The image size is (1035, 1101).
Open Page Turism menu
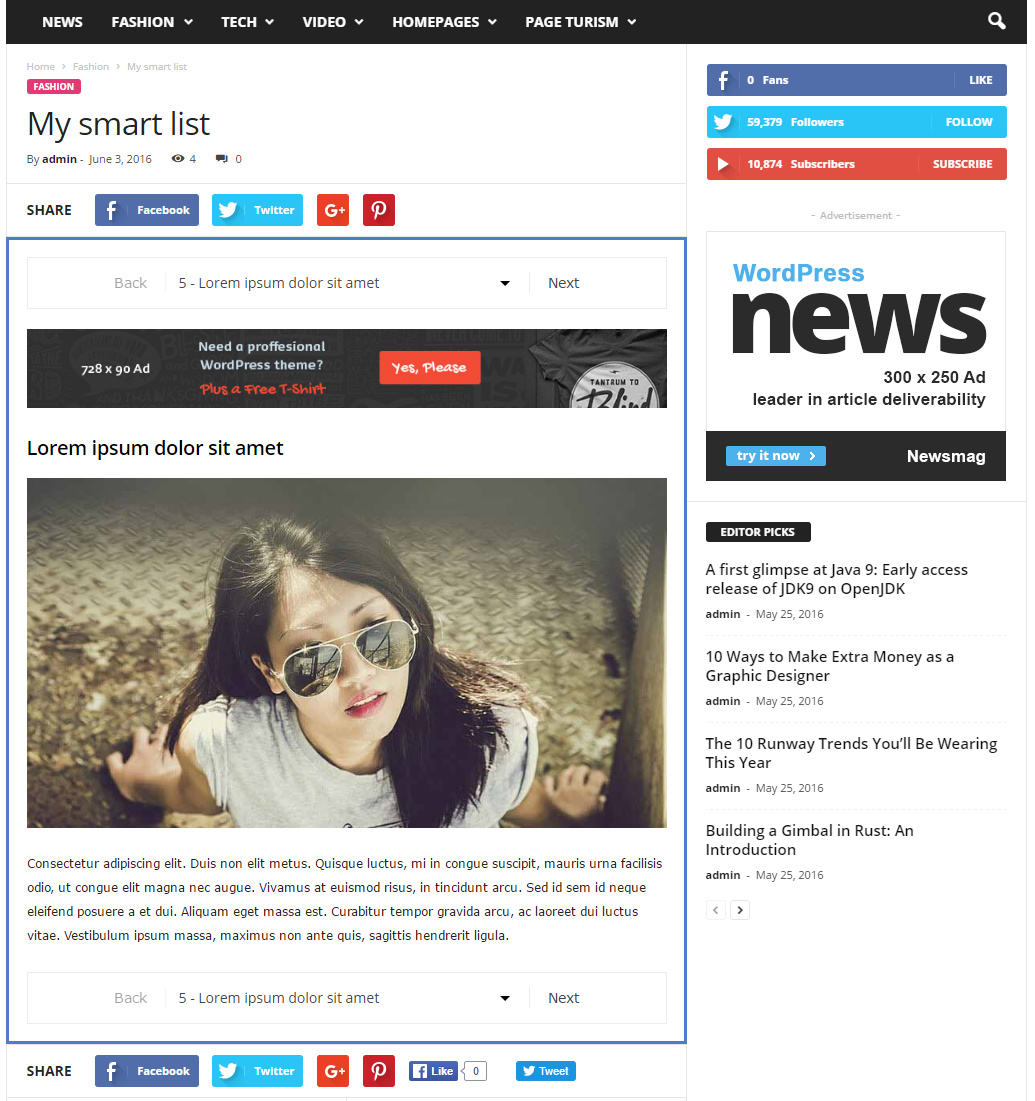coord(581,22)
